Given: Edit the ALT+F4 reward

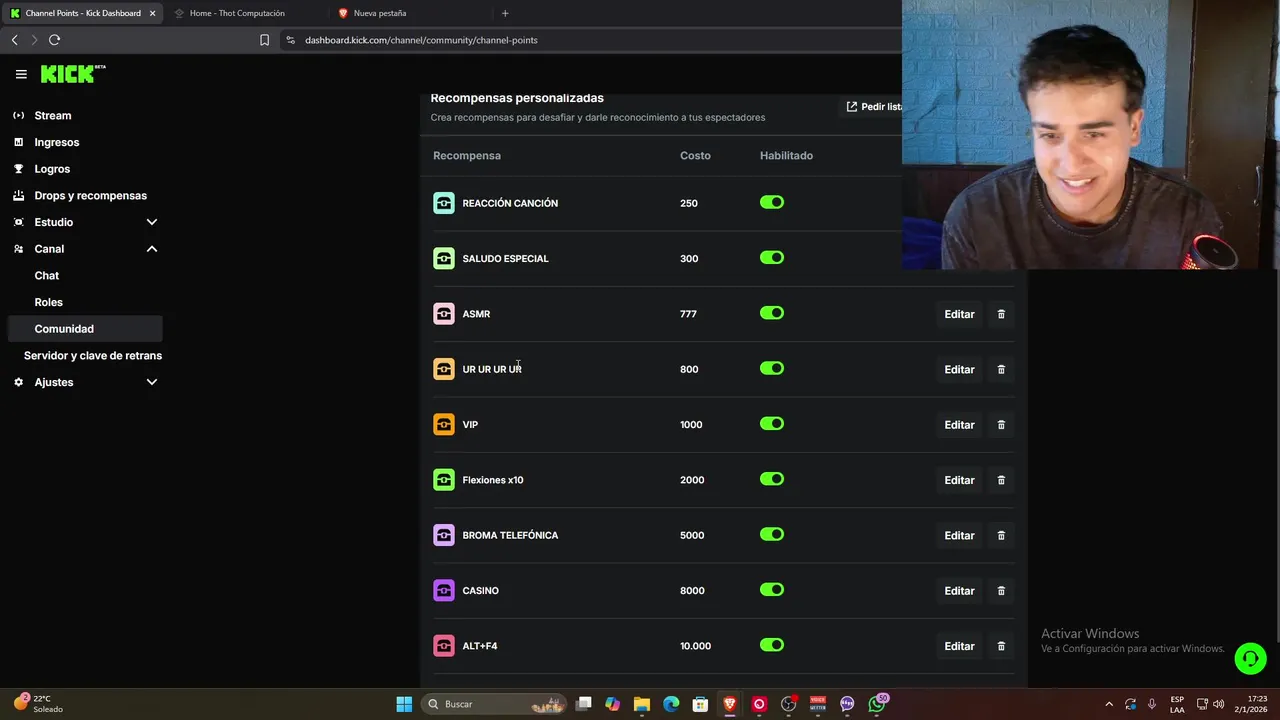Looking at the screenshot, I should coord(959,646).
